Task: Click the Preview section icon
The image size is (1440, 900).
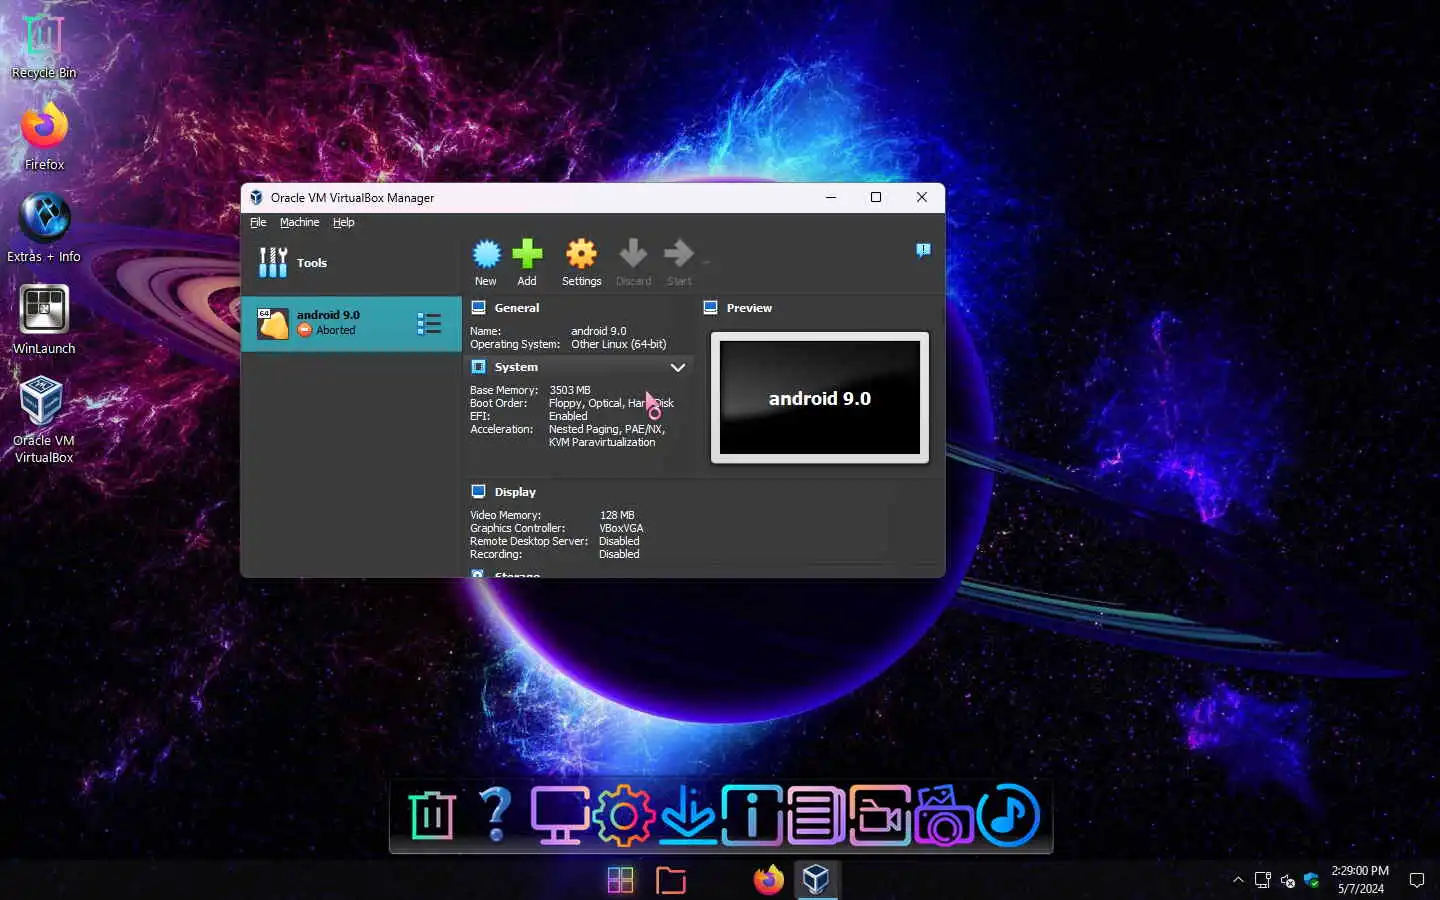Action: [x=711, y=307]
